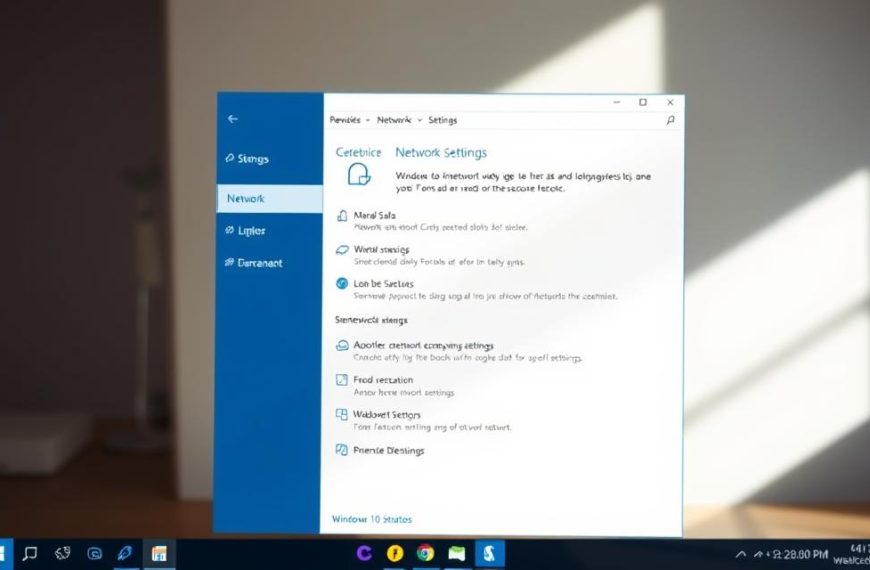Open the Wartal stsnigs option
This screenshot has height=570, width=870.
pyautogui.click(x=382, y=250)
